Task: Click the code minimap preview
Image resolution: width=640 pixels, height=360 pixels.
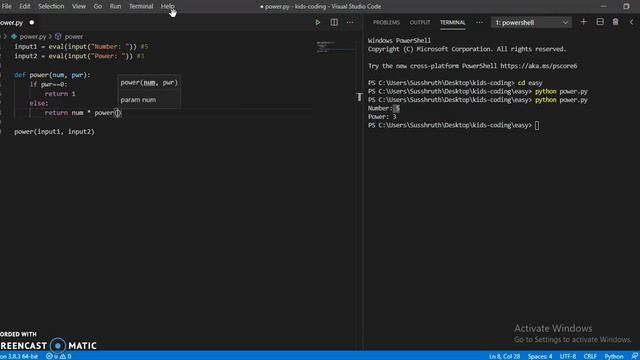Action: pos(326,47)
